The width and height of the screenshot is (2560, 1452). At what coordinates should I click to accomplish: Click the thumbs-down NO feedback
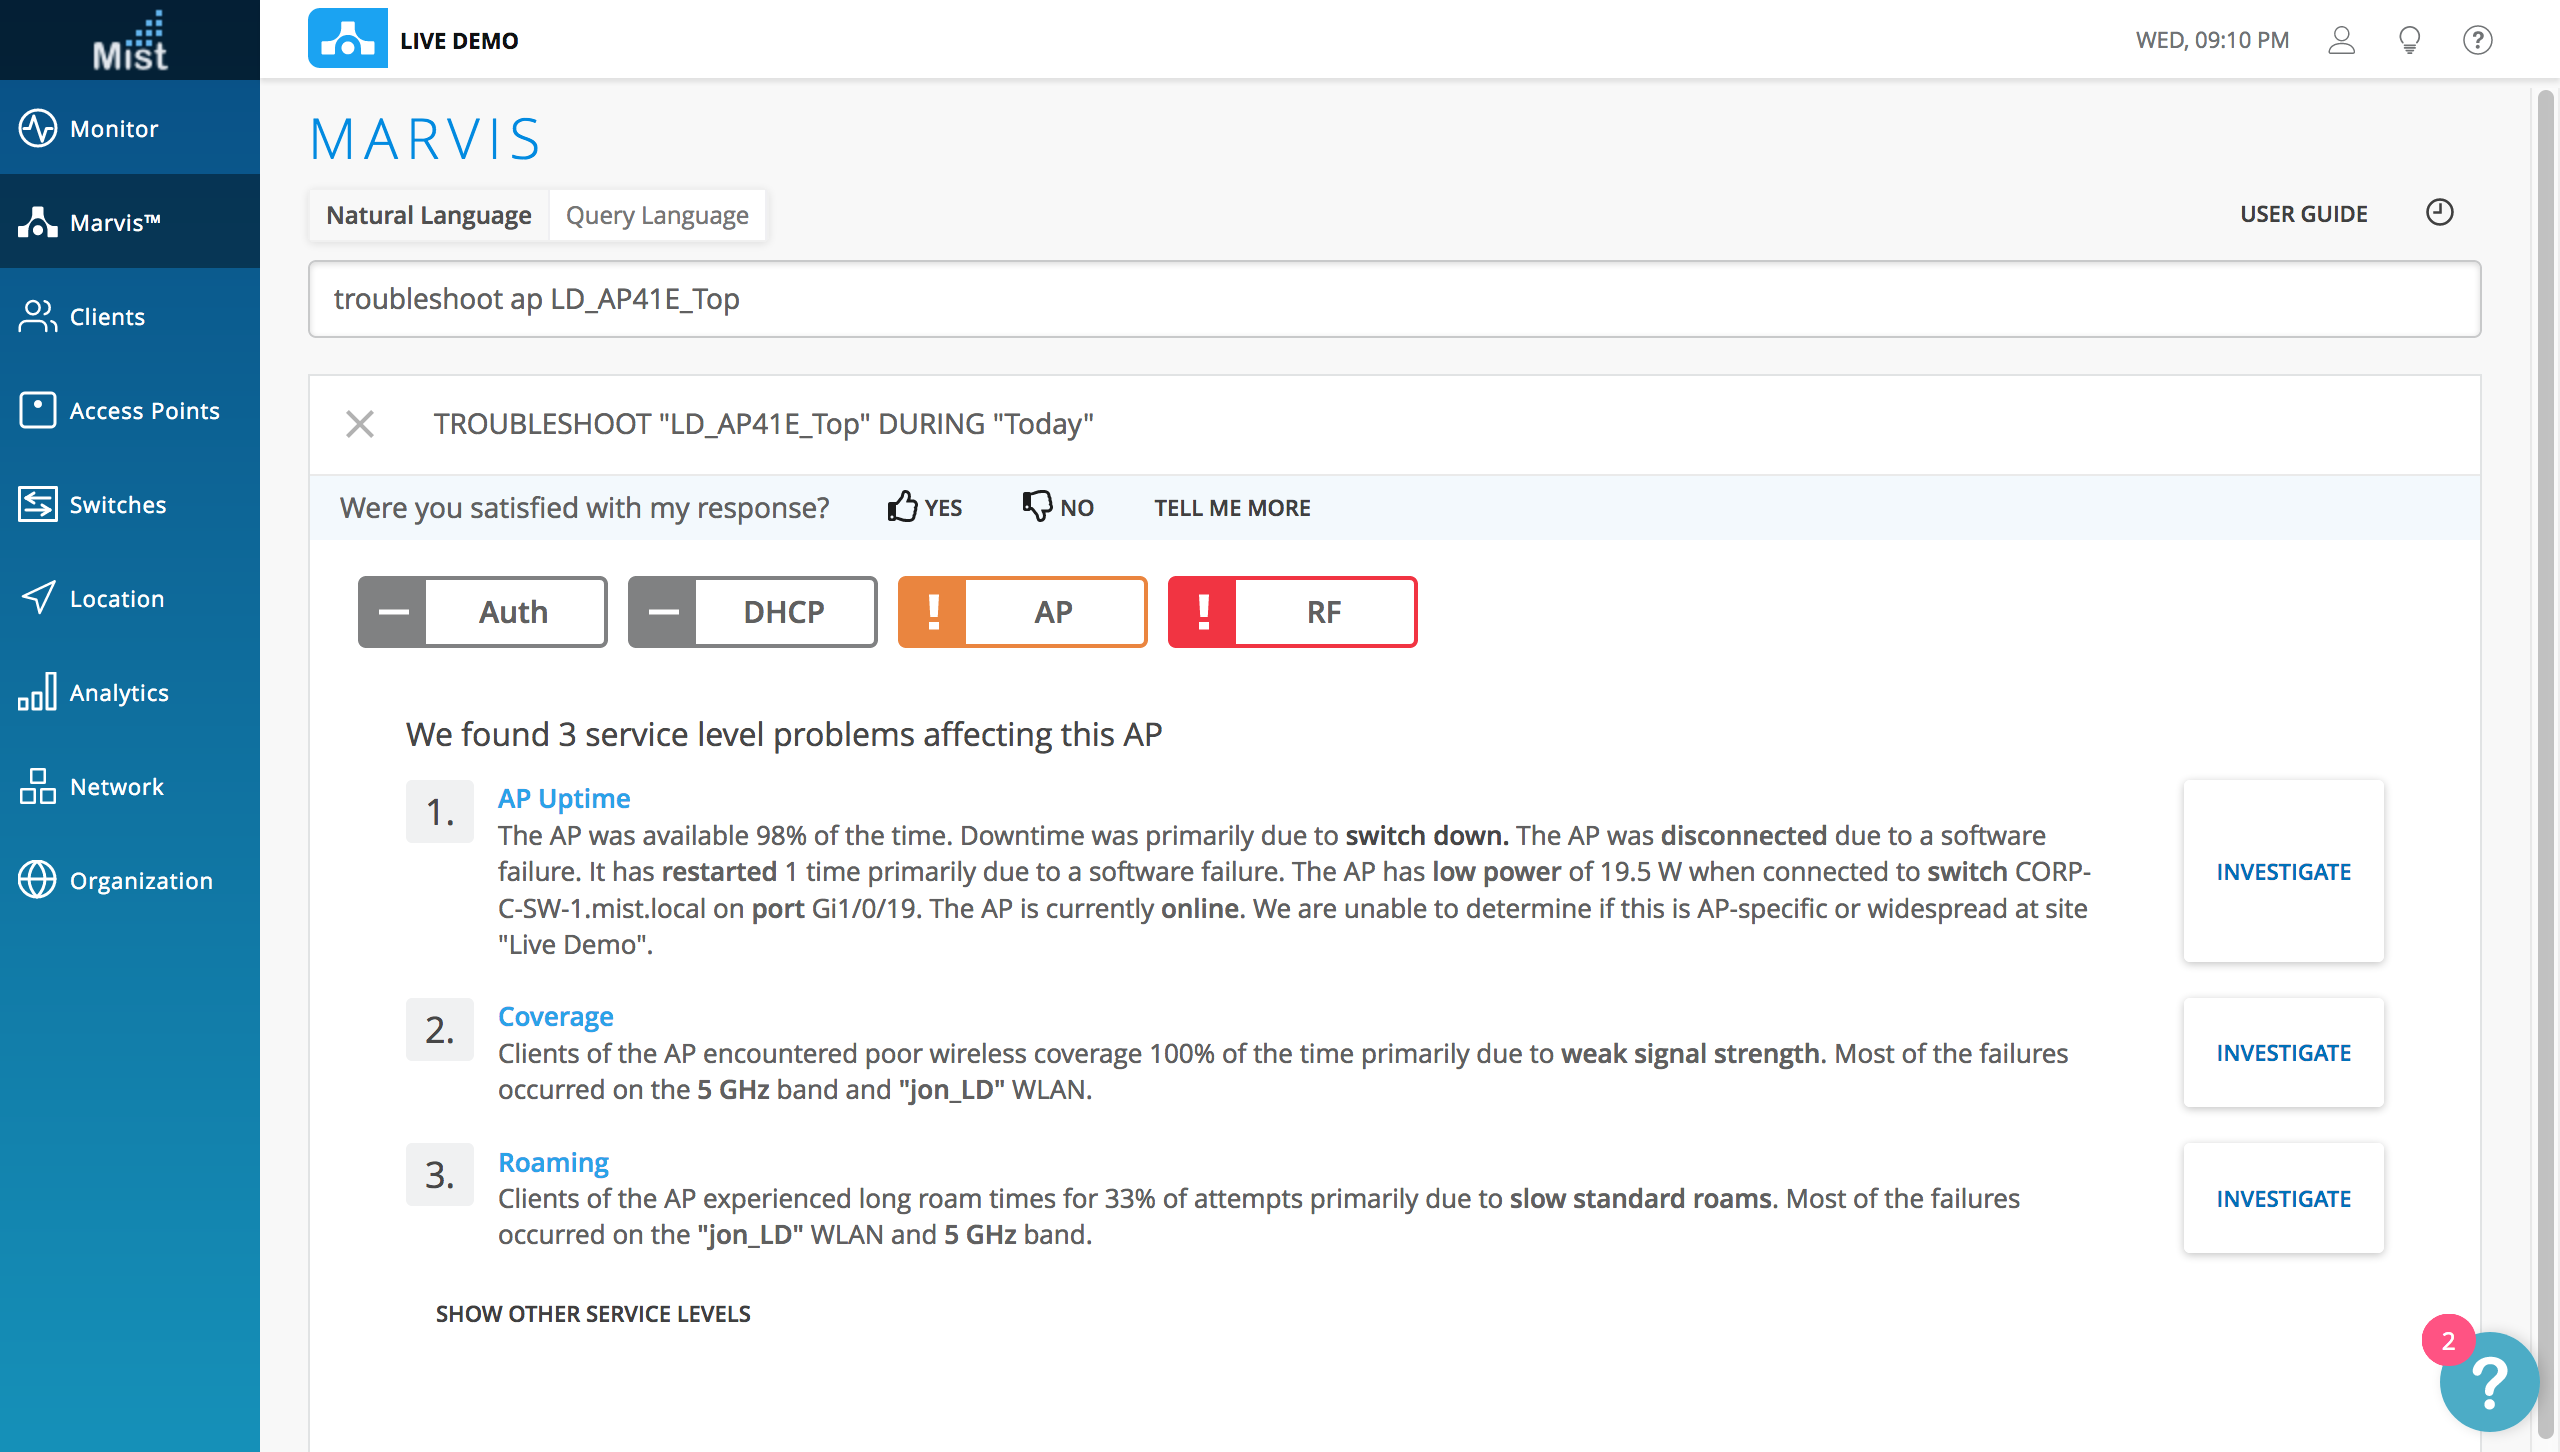pos(1058,507)
